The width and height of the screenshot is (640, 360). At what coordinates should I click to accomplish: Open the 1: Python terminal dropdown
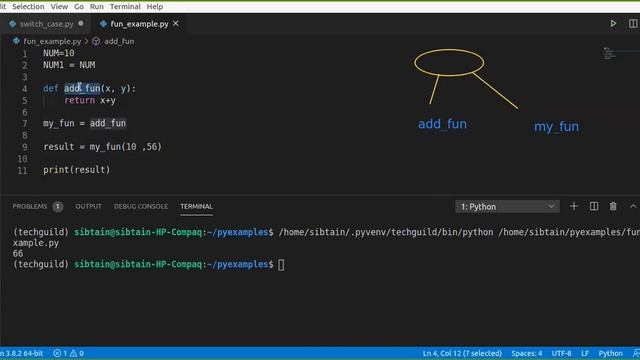(x=507, y=207)
